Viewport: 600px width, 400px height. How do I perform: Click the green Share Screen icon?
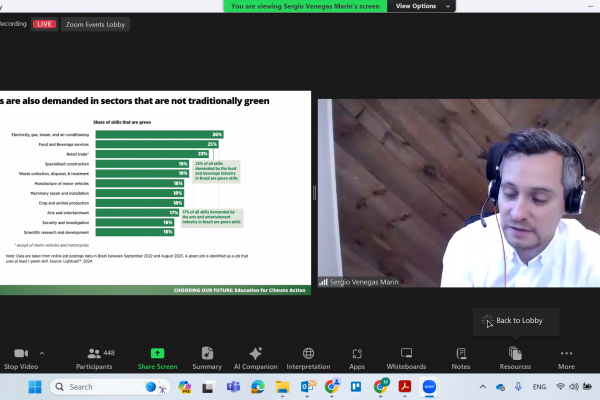(157, 353)
